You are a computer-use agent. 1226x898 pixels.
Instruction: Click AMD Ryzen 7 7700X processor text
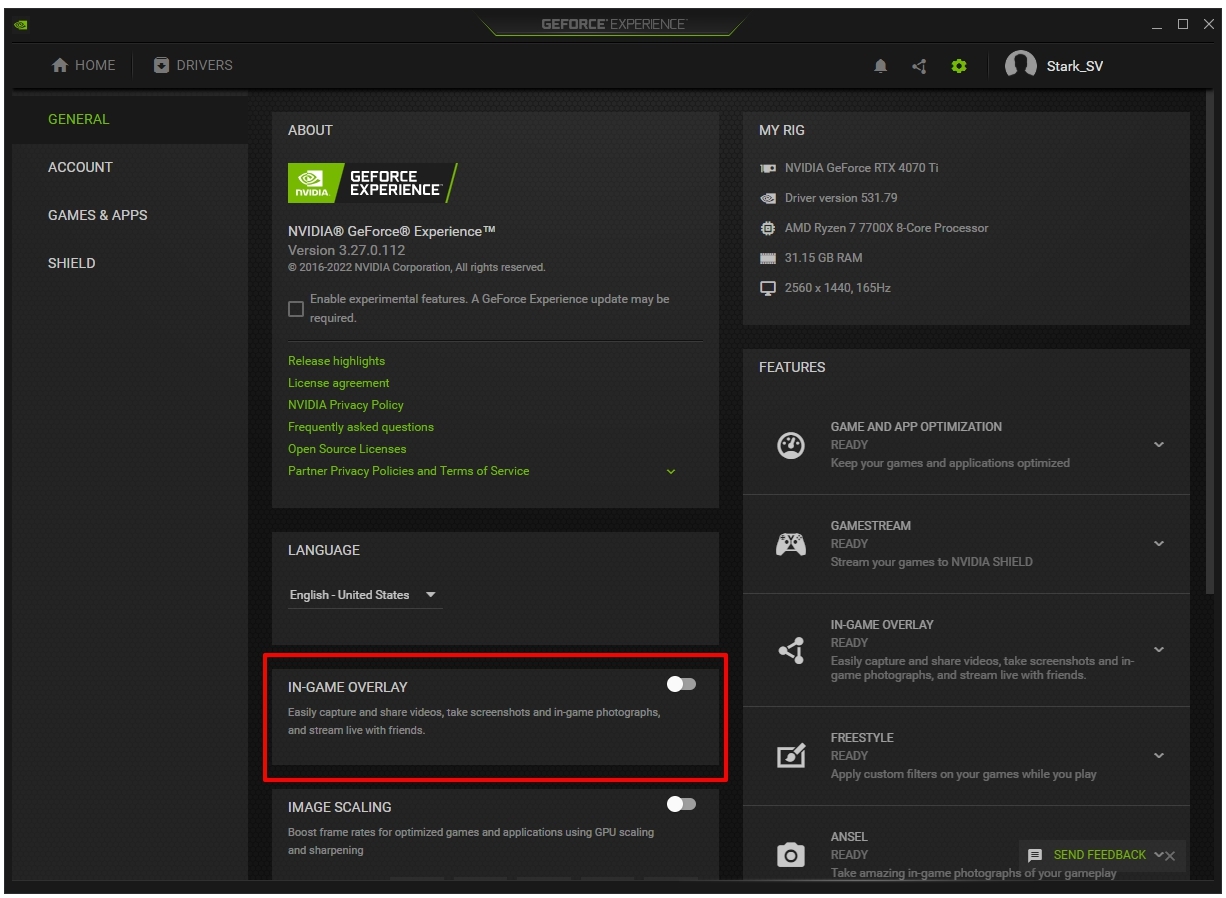(887, 228)
